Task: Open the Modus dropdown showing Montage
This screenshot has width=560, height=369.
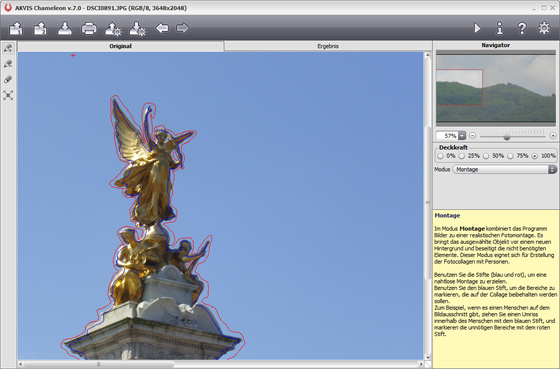Action: (x=505, y=169)
